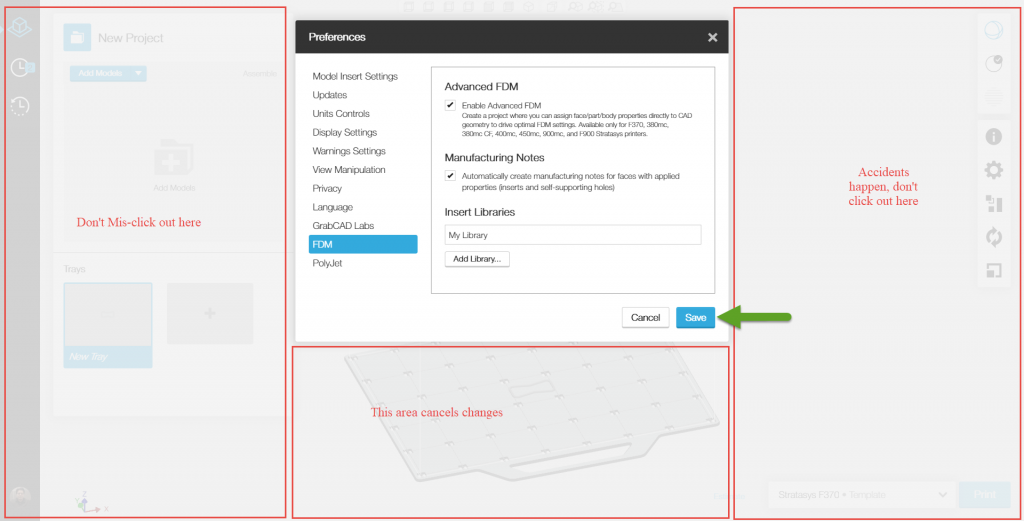Open the Model Info icon in right toolbar
Image resolution: width=1024 pixels, height=521 pixels.
coord(993,136)
